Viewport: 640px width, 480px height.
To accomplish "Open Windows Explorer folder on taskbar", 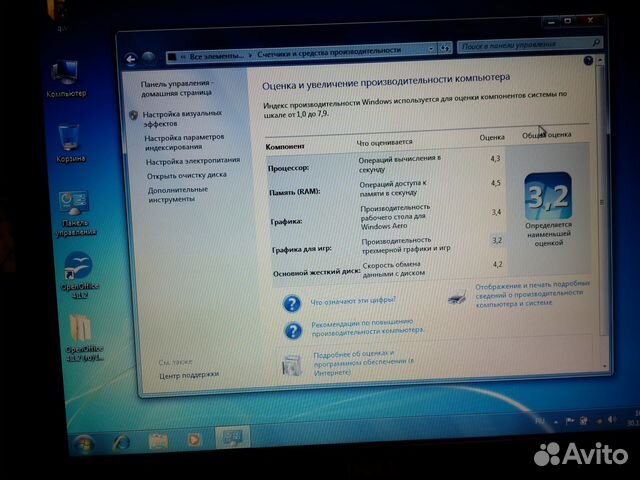I will [x=158, y=441].
